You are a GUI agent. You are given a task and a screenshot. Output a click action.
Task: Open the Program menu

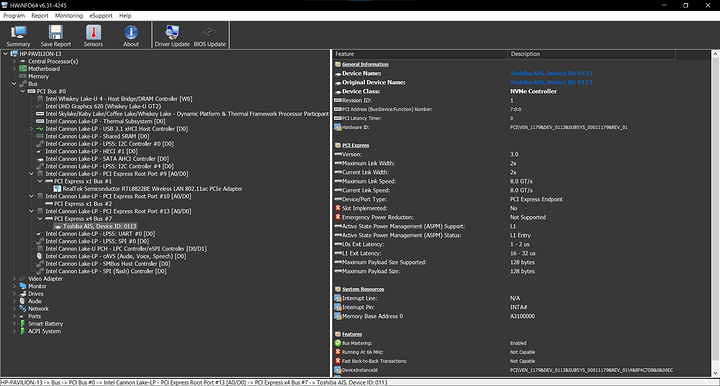coord(14,16)
